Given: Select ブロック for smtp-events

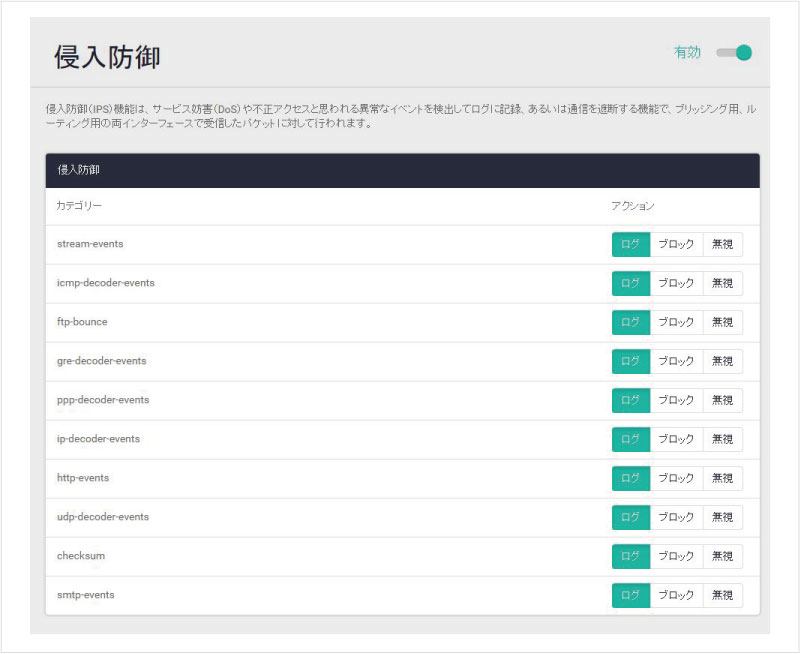Looking at the screenshot, I should point(676,595).
